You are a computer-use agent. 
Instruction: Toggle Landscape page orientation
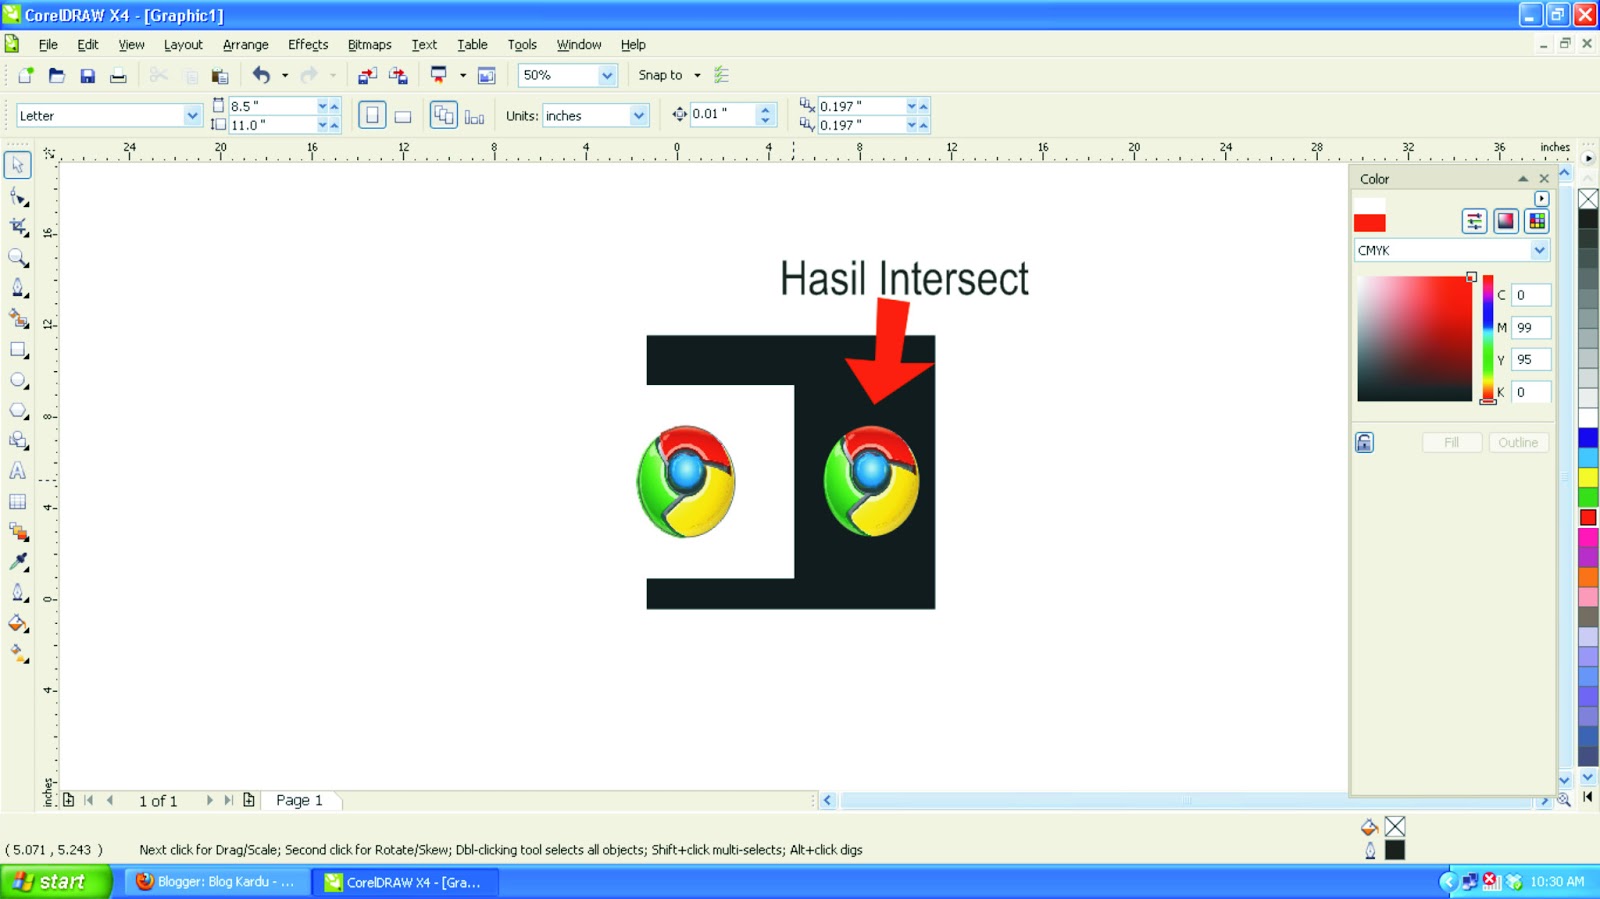point(402,116)
